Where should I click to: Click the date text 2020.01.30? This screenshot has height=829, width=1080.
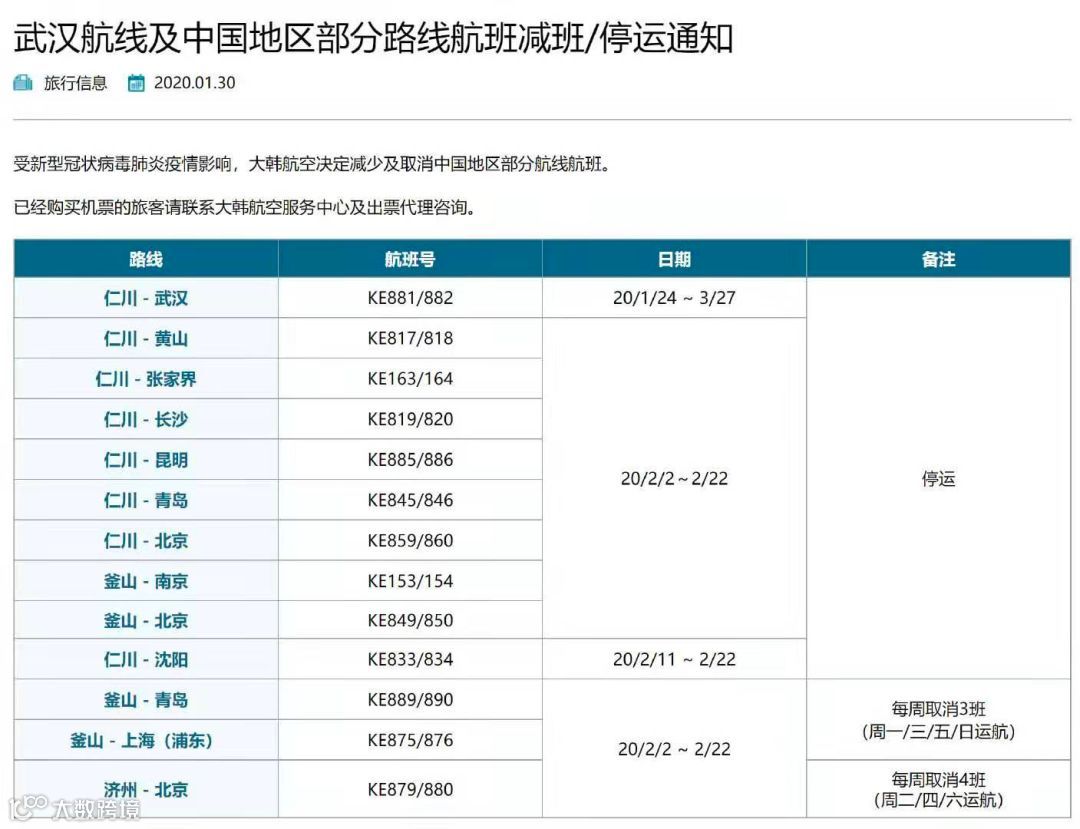(x=194, y=83)
